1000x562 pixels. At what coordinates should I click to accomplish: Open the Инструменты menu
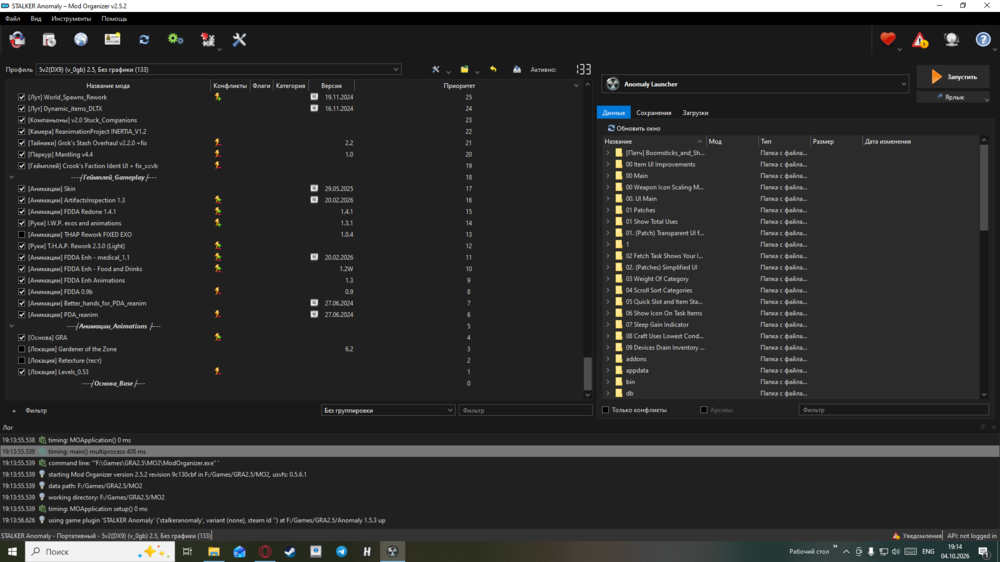tap(71, 18)
